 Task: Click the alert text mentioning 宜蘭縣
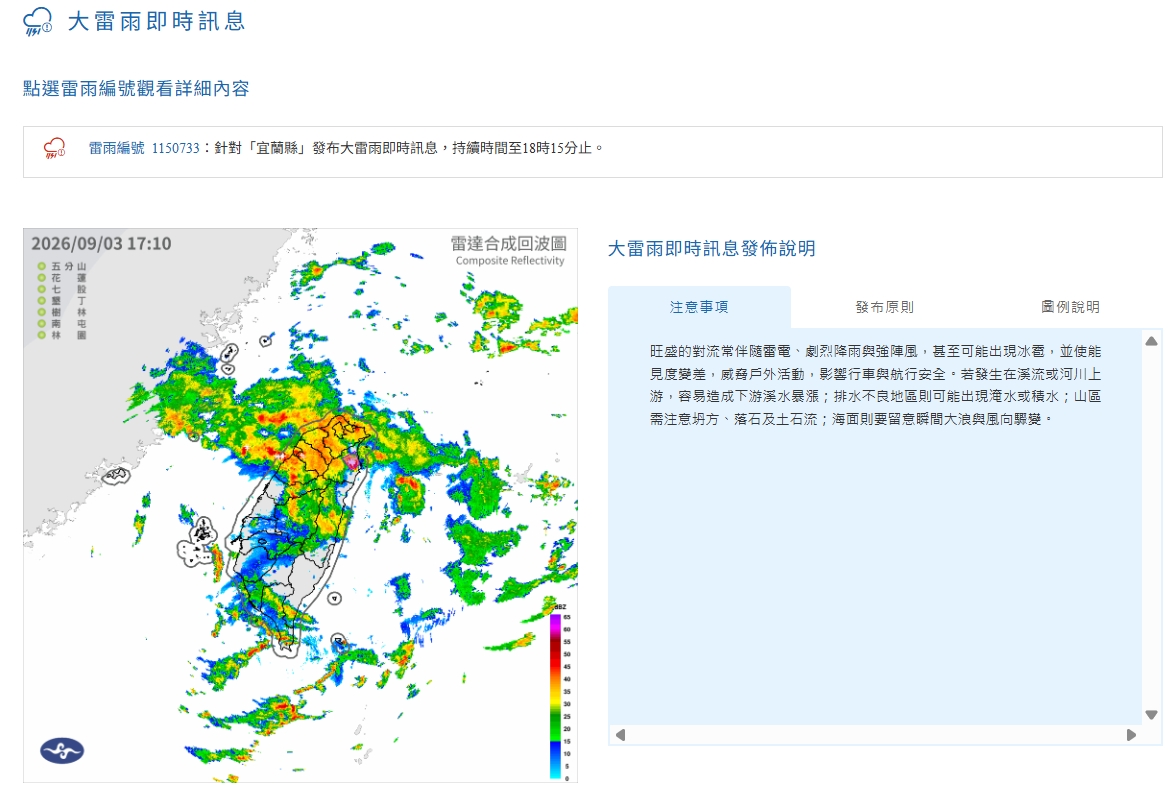(x=409, y=148)
